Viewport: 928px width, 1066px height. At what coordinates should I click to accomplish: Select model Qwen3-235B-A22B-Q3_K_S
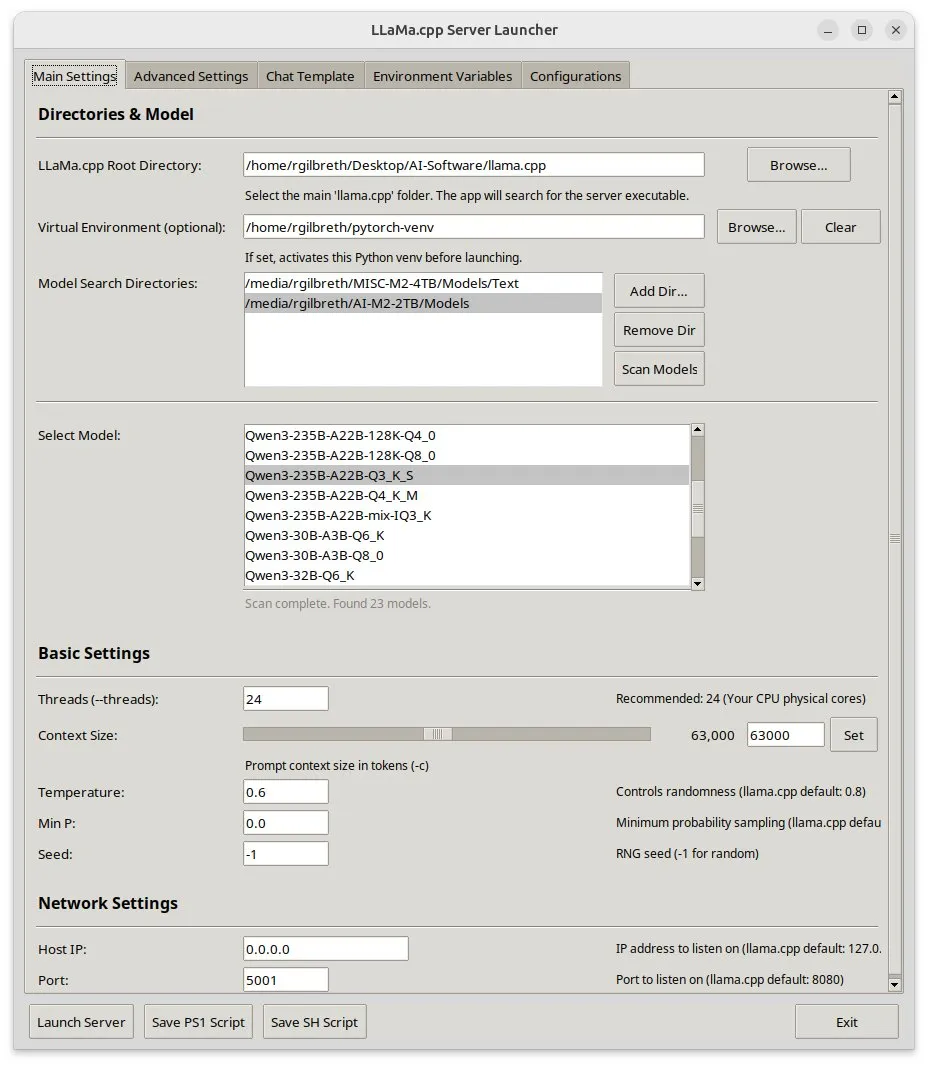coord(466,475)
